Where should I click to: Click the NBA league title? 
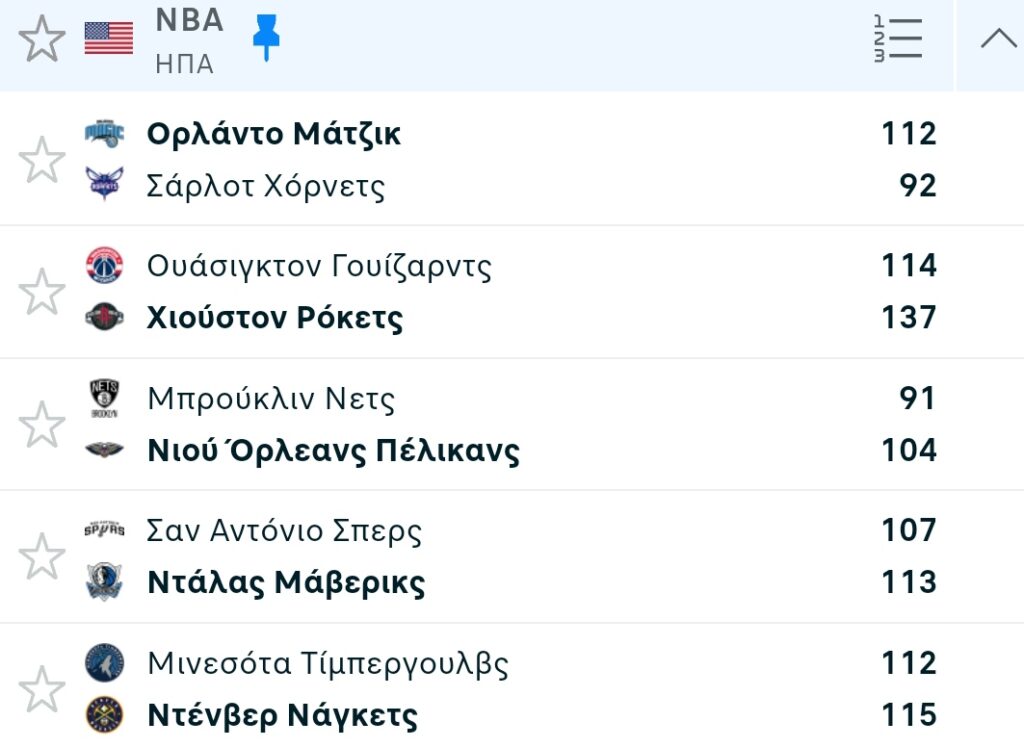189,20
